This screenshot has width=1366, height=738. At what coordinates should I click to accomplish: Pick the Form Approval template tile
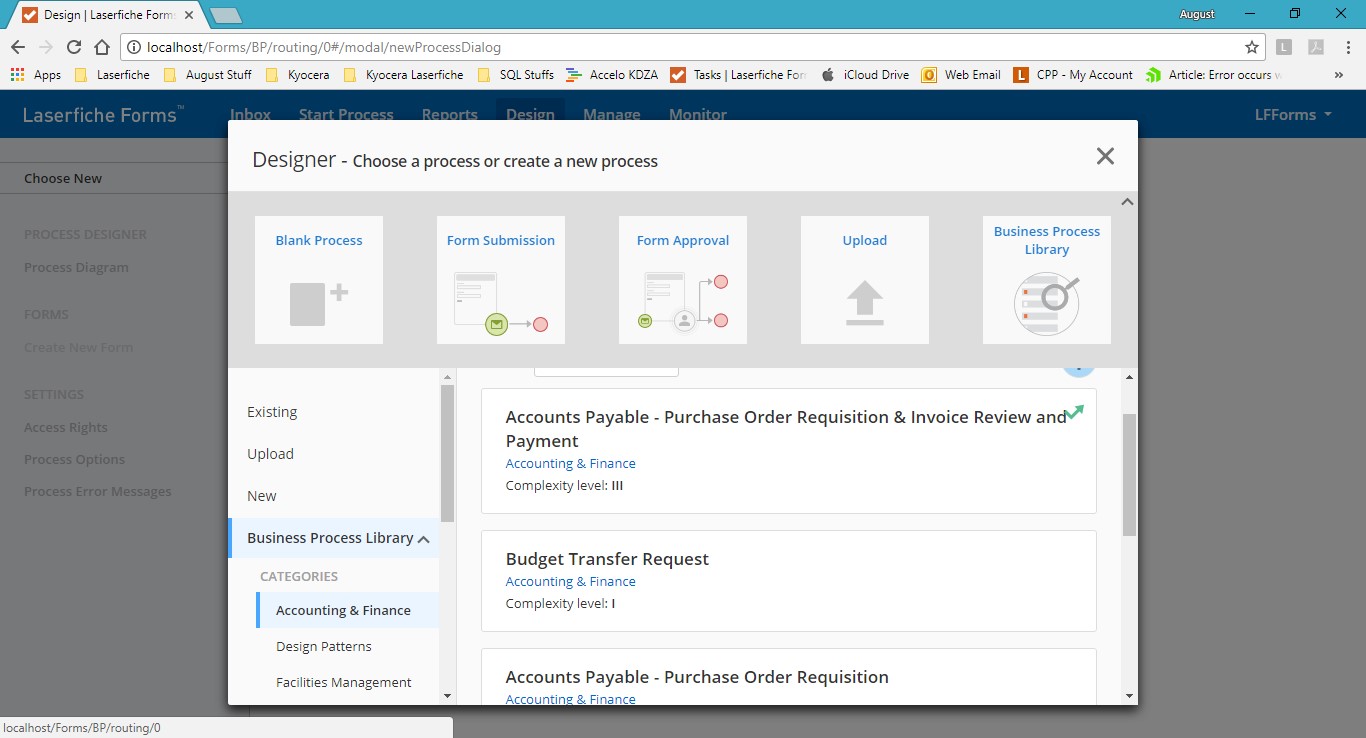point(683,280)
